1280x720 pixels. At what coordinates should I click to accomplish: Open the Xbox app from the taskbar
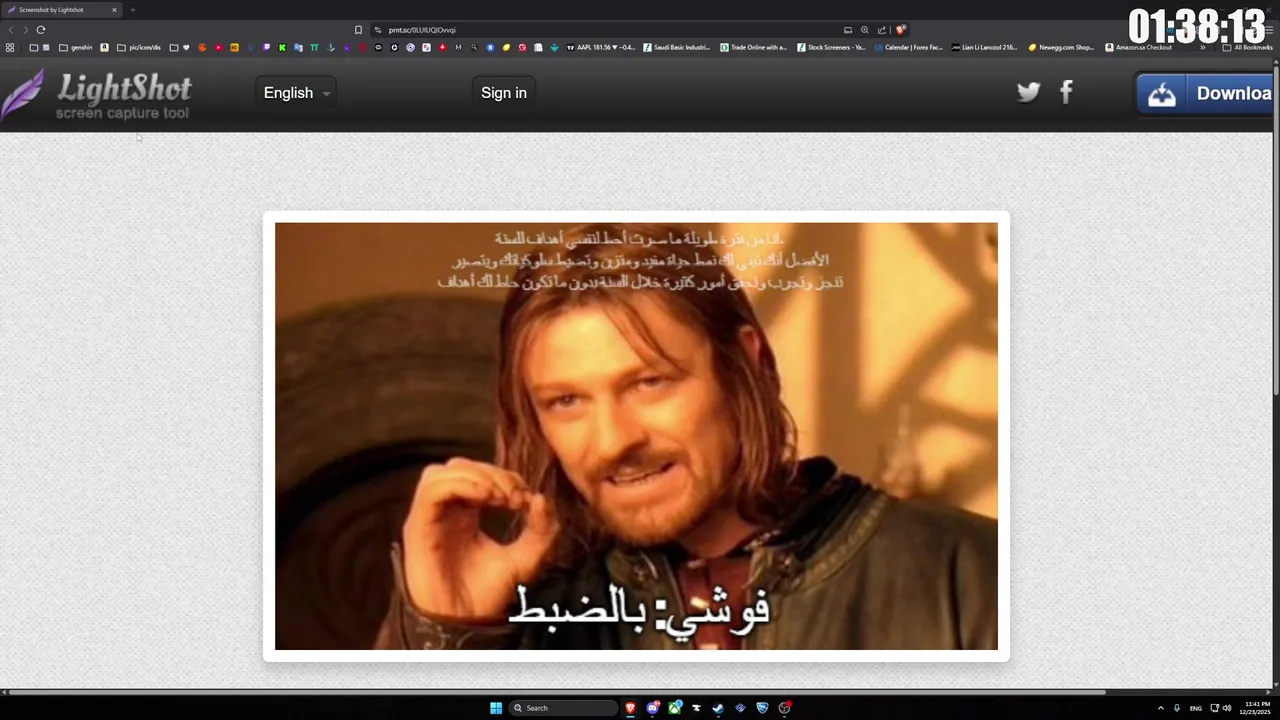(675, 708)
